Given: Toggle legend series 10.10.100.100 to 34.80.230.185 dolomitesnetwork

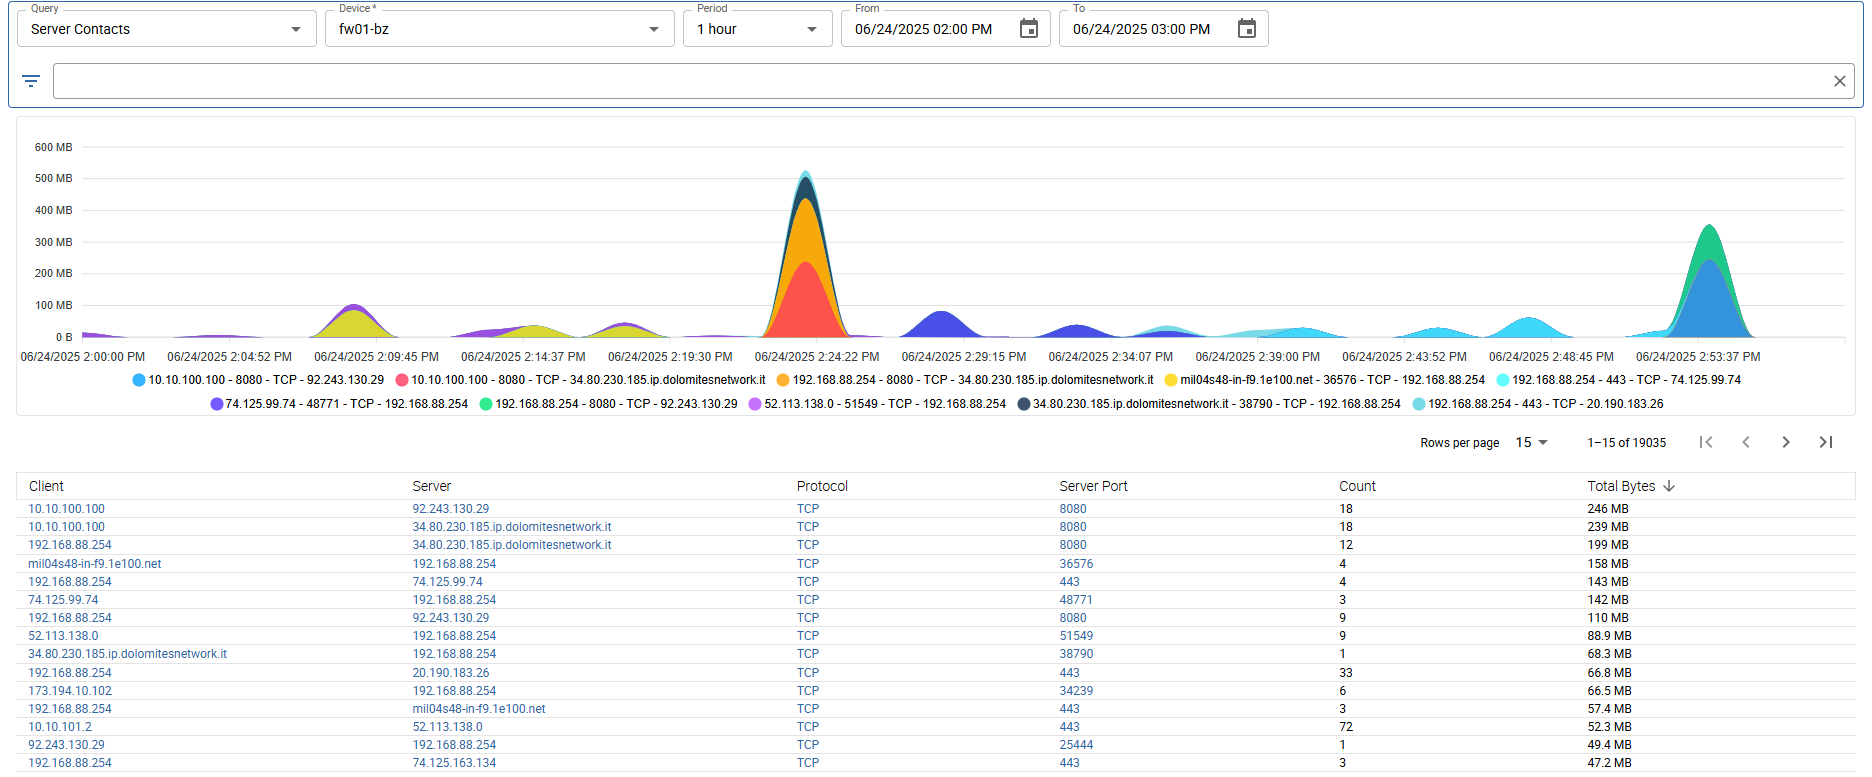Looking at the screenshot, I should [x=580, y=380].
